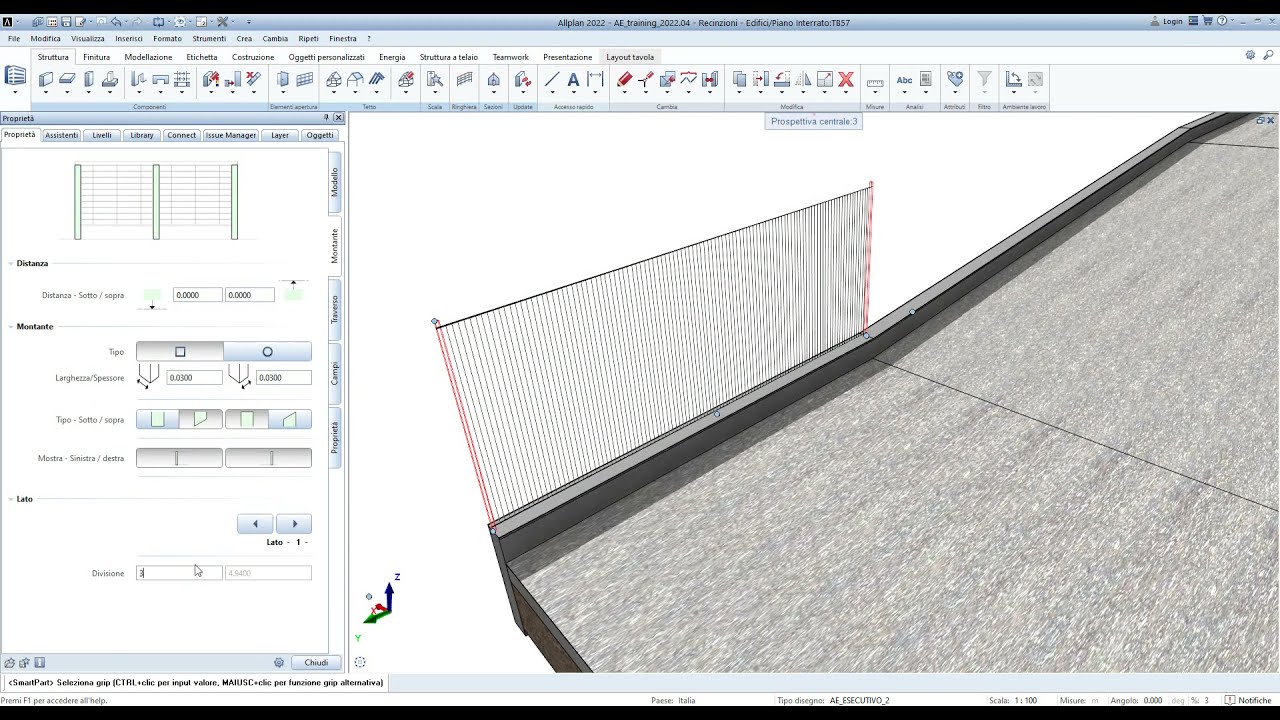The width and height of the screenshot is (1280, 720).
Task: Click the Sezioni section tool
Action: 493,79
